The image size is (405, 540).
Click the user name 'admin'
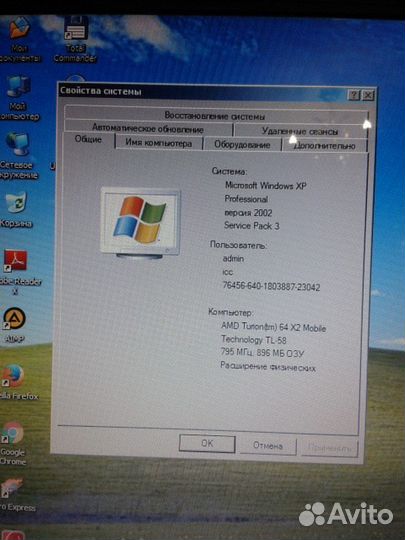coord(233,258)
